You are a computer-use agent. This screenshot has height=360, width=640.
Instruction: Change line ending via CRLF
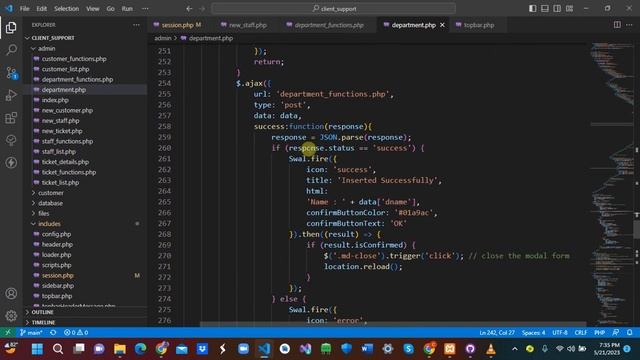pos(580,333)
